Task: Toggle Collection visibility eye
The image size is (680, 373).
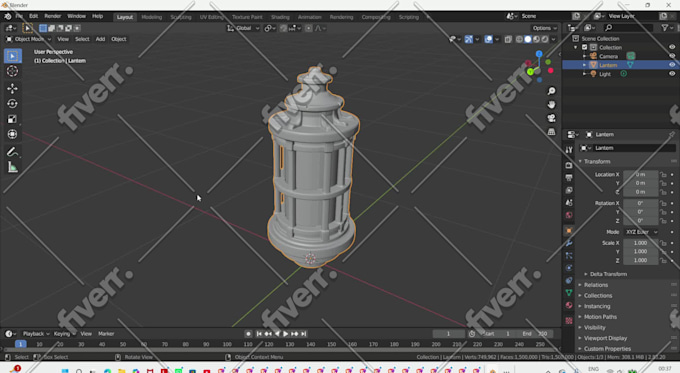Action: [672, 47]
